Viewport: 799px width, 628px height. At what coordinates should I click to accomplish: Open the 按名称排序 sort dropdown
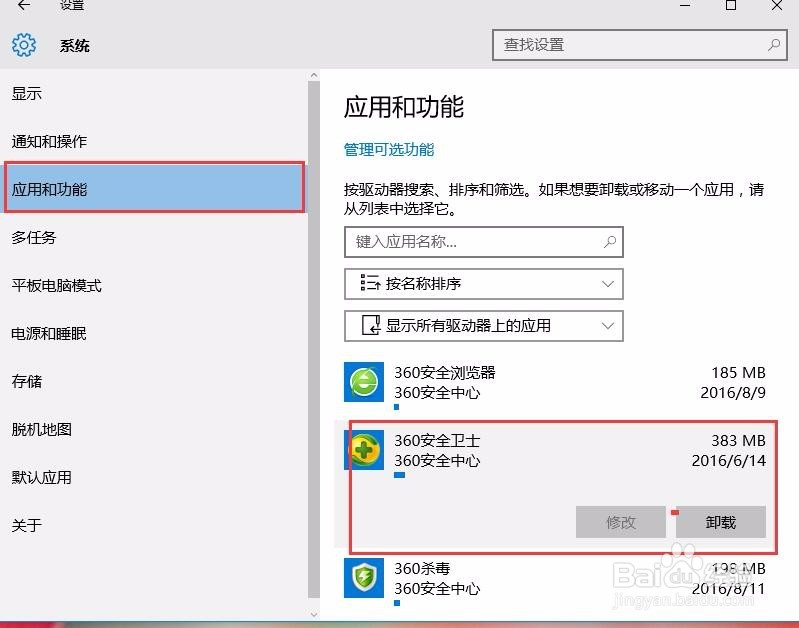(x=484, y=284)
